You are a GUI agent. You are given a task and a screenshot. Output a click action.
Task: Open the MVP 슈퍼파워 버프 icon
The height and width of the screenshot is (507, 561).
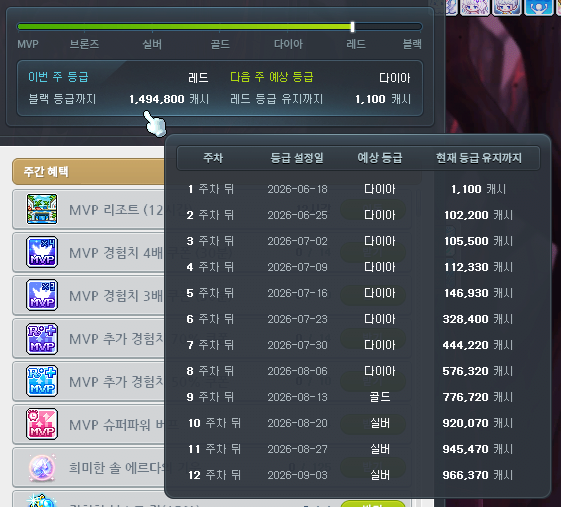tap(42, 424)
